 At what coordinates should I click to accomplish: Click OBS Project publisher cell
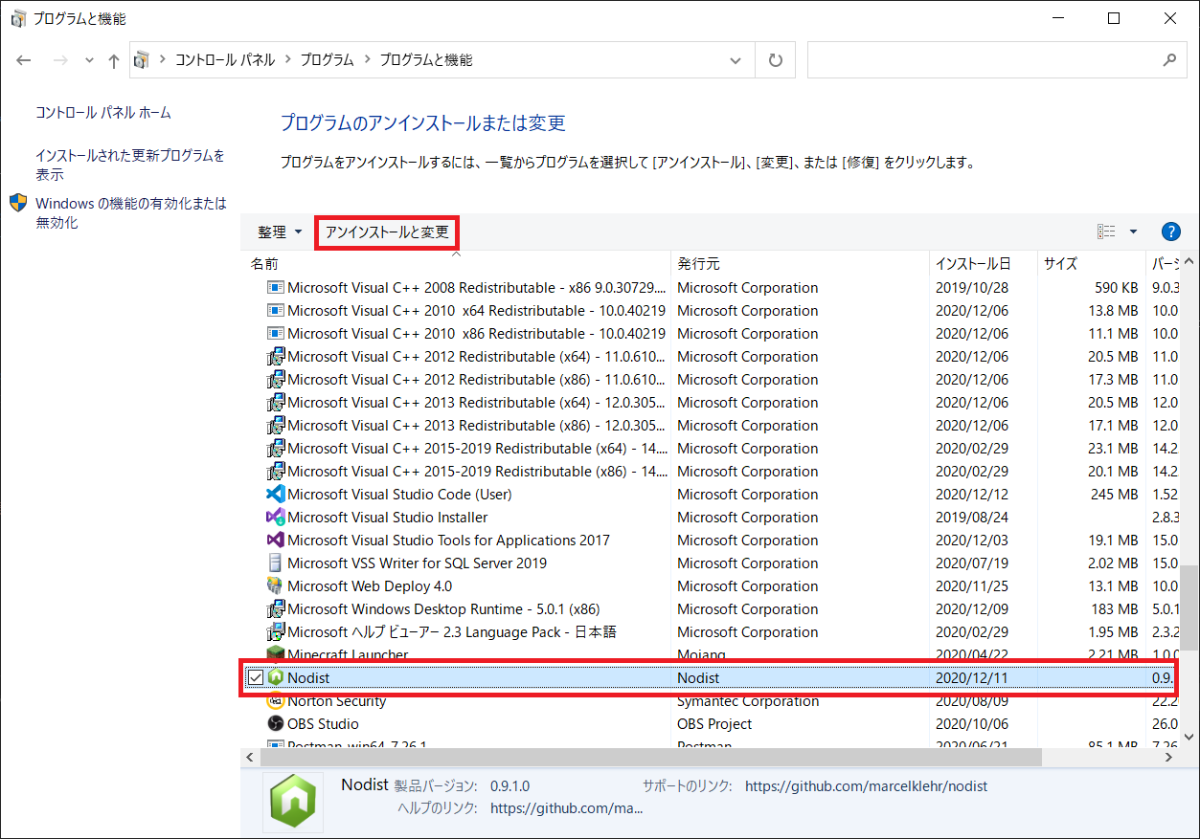pos(714,724)
